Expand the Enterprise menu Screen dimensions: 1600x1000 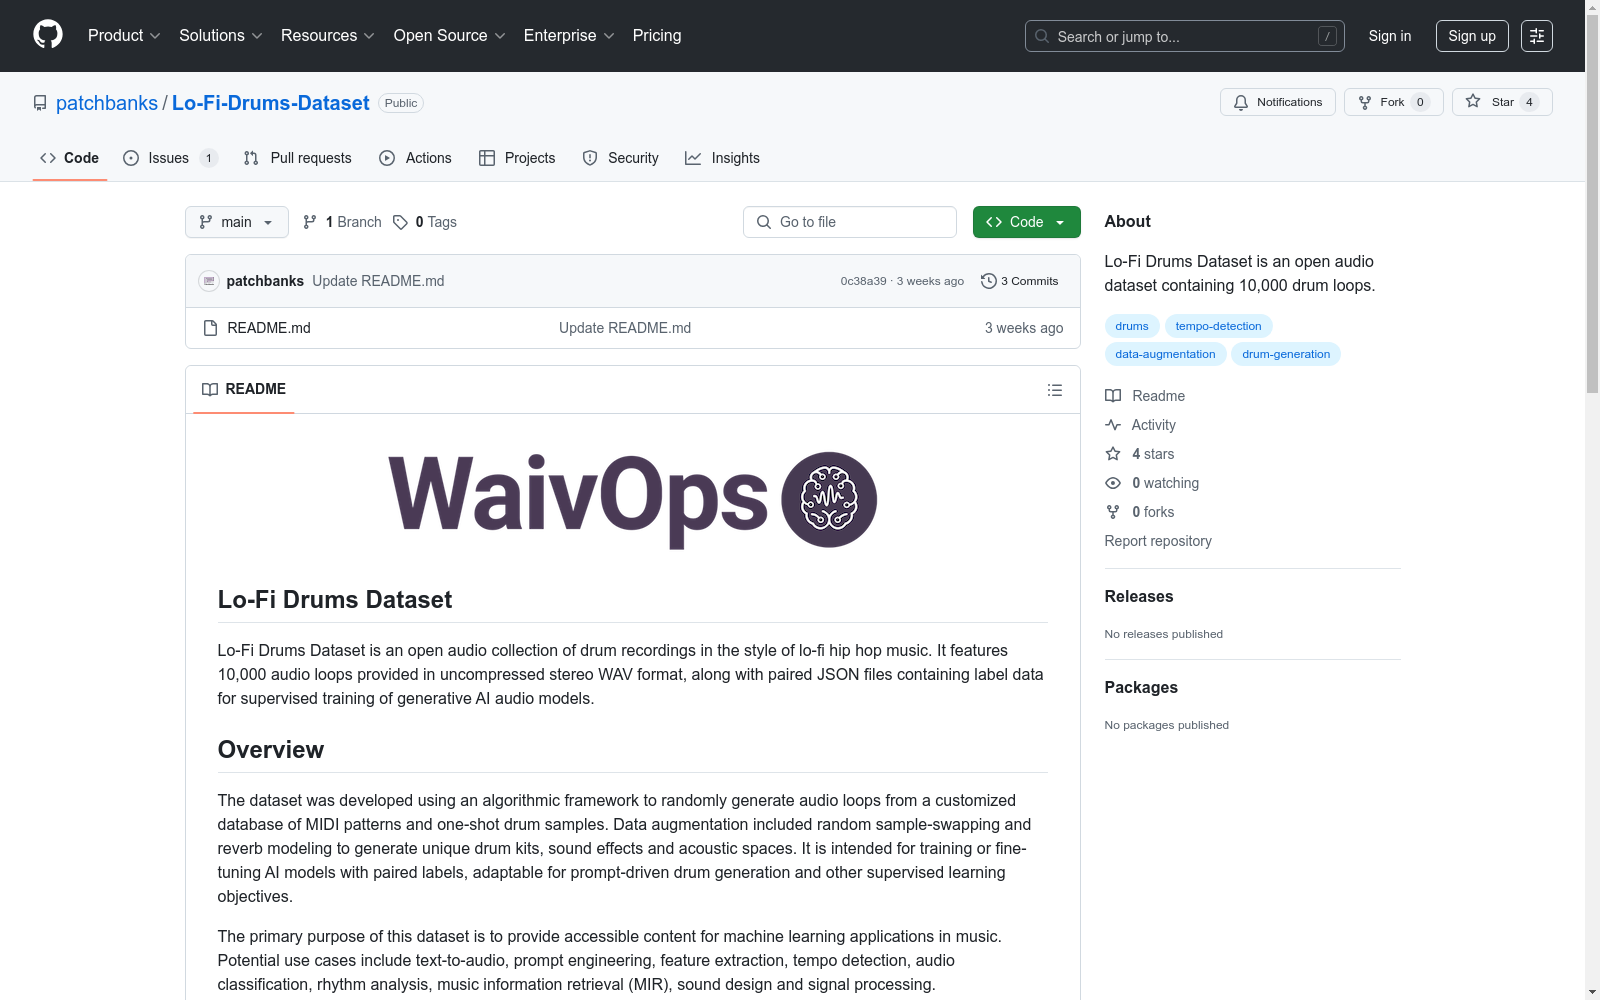point(569,35)
